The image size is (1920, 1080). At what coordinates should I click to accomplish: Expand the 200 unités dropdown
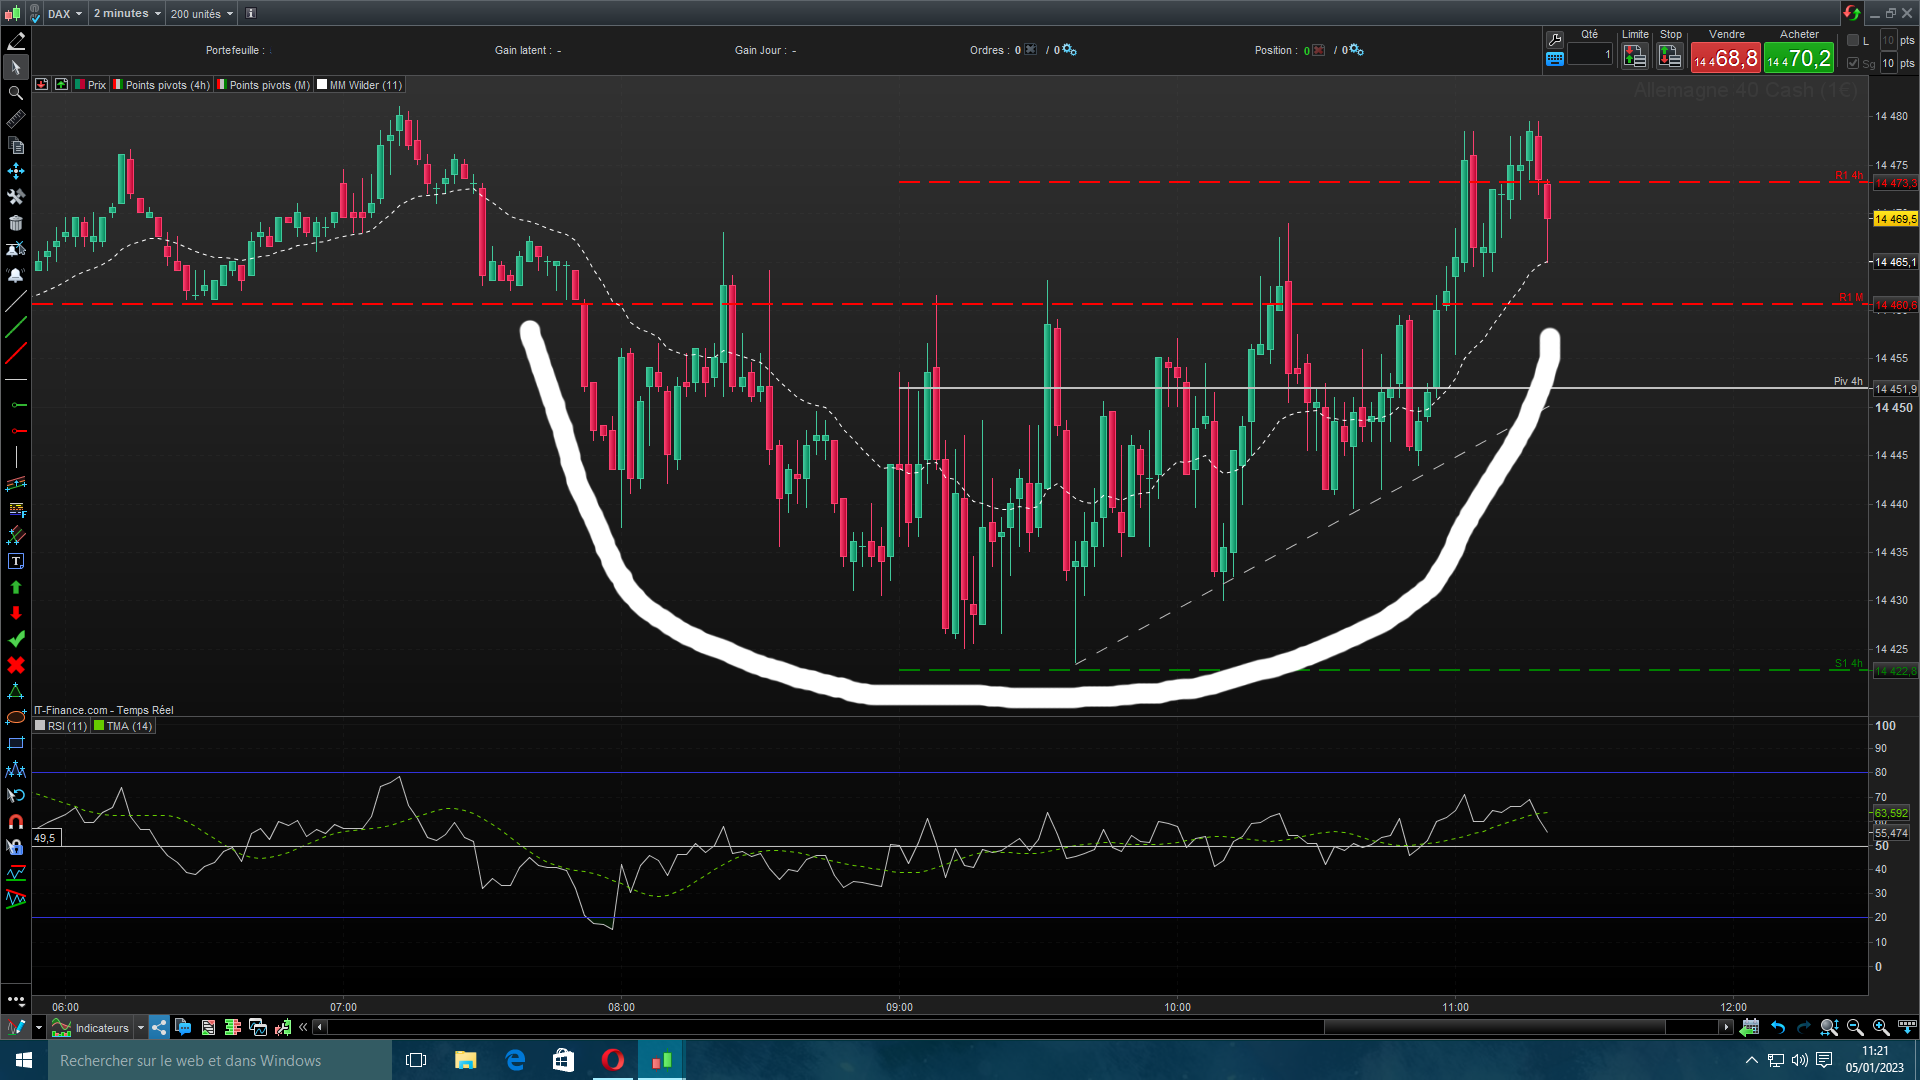[201, 14]
